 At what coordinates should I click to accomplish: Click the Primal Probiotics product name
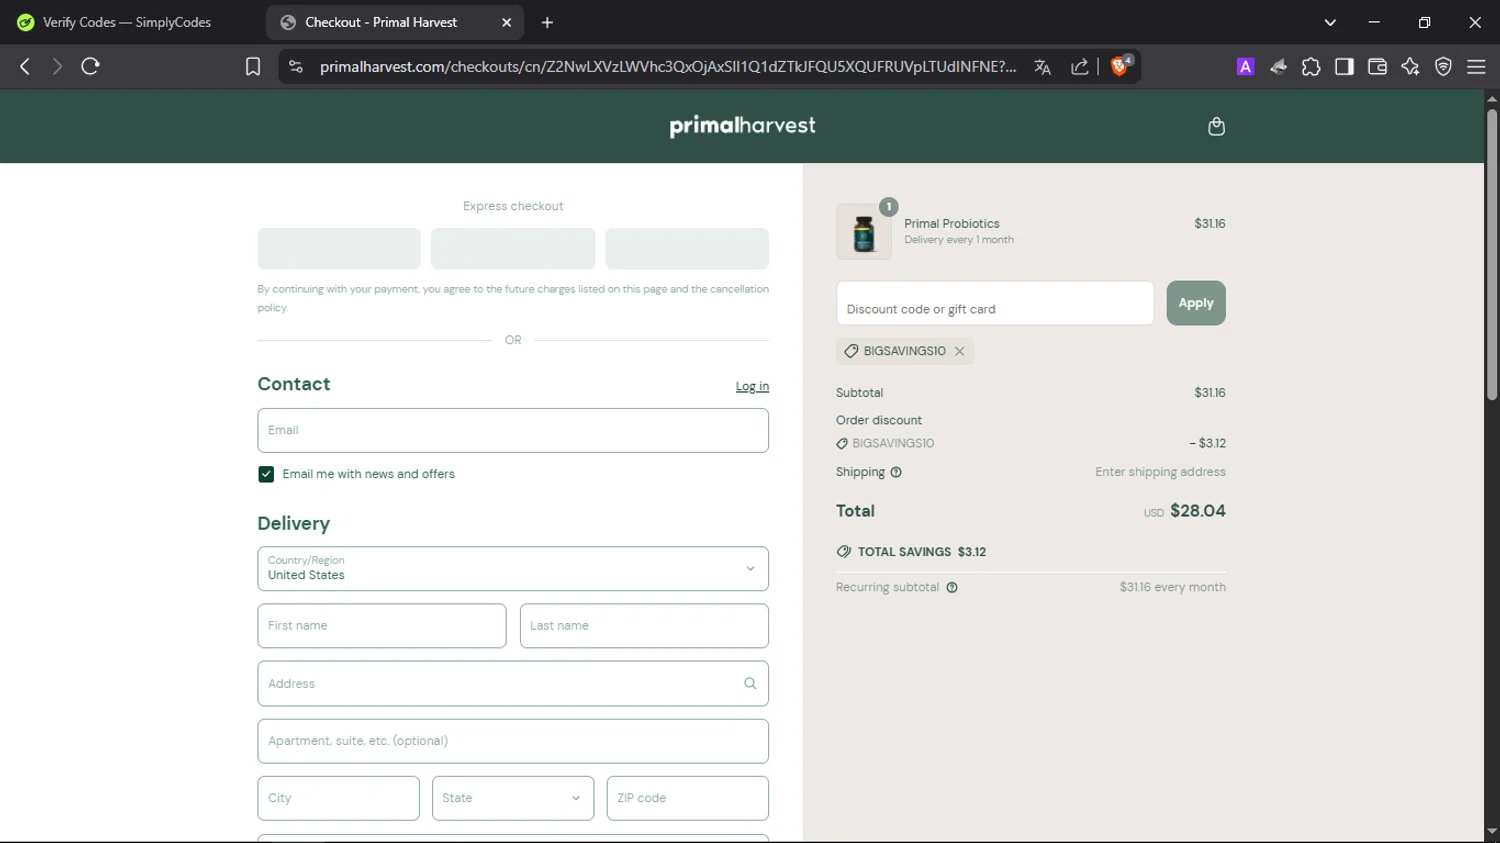(x=952, y=223)
